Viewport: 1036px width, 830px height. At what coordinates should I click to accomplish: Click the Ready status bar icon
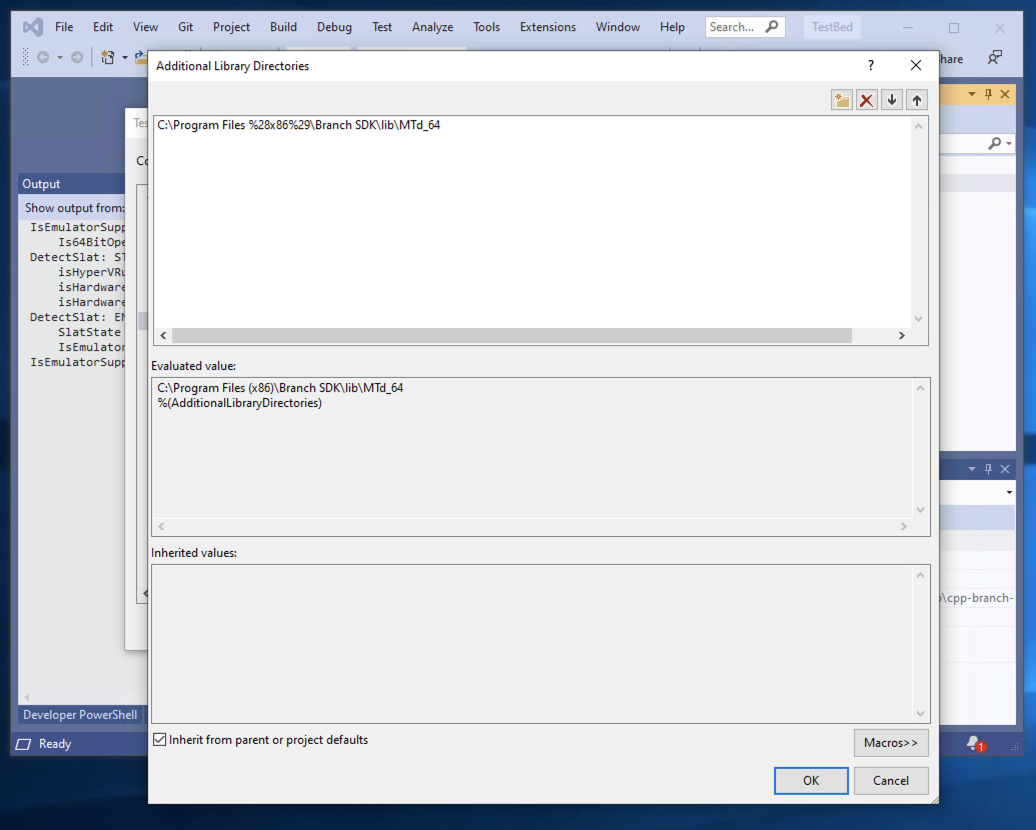tap(23, 744)
